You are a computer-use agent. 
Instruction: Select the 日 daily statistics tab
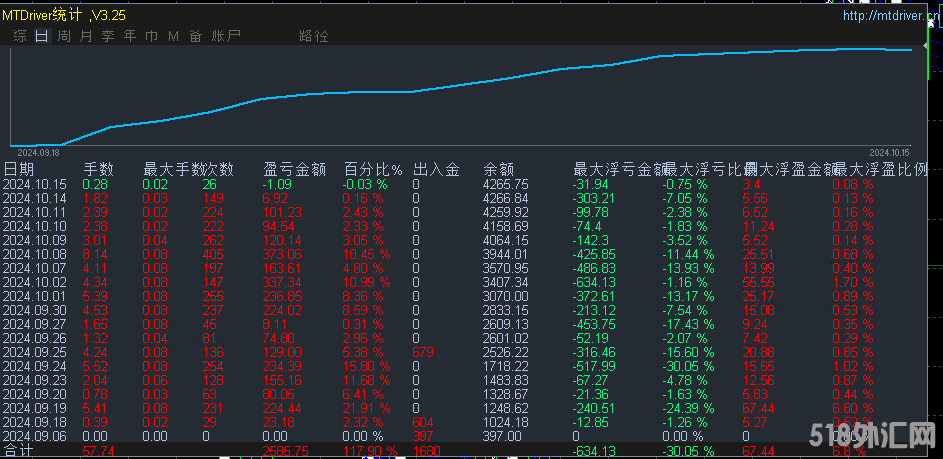click(41, 36)
